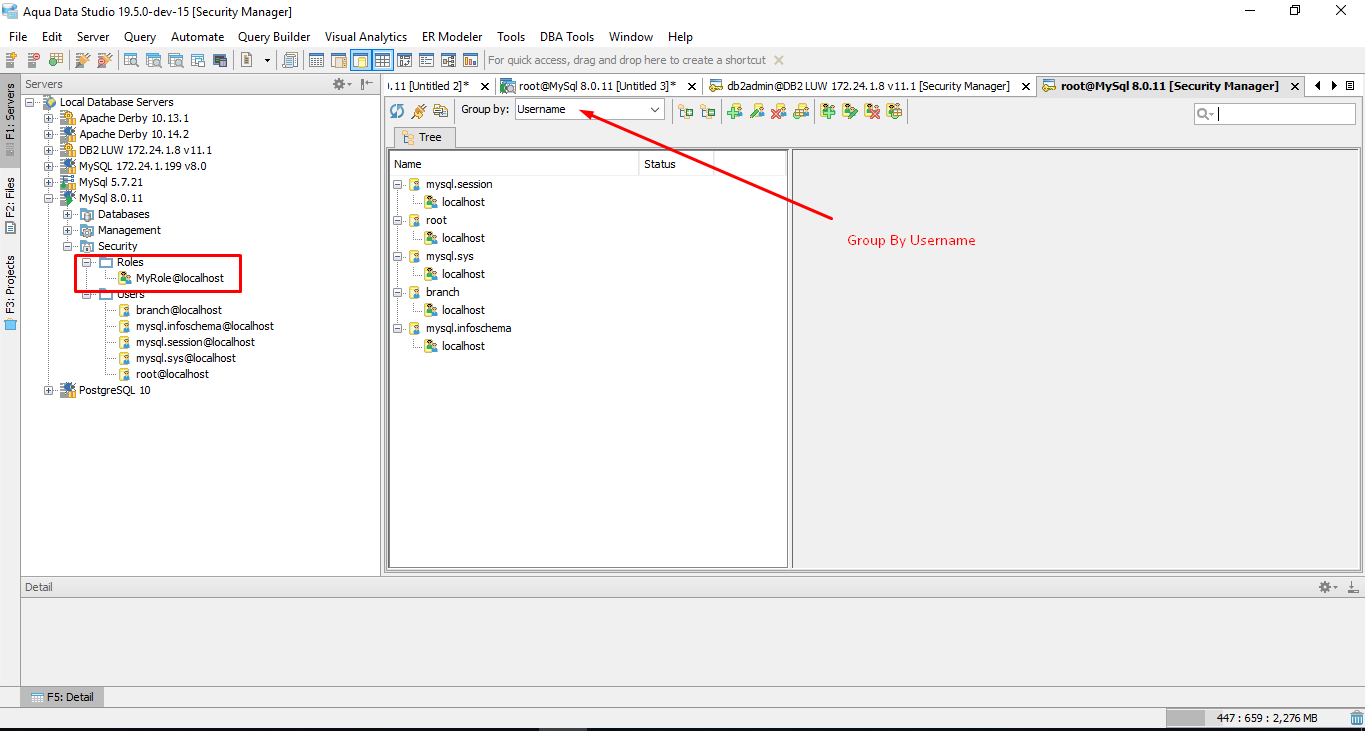
Task: Click the first magnifier window icon in toolbar
Action: click(131, 60)
